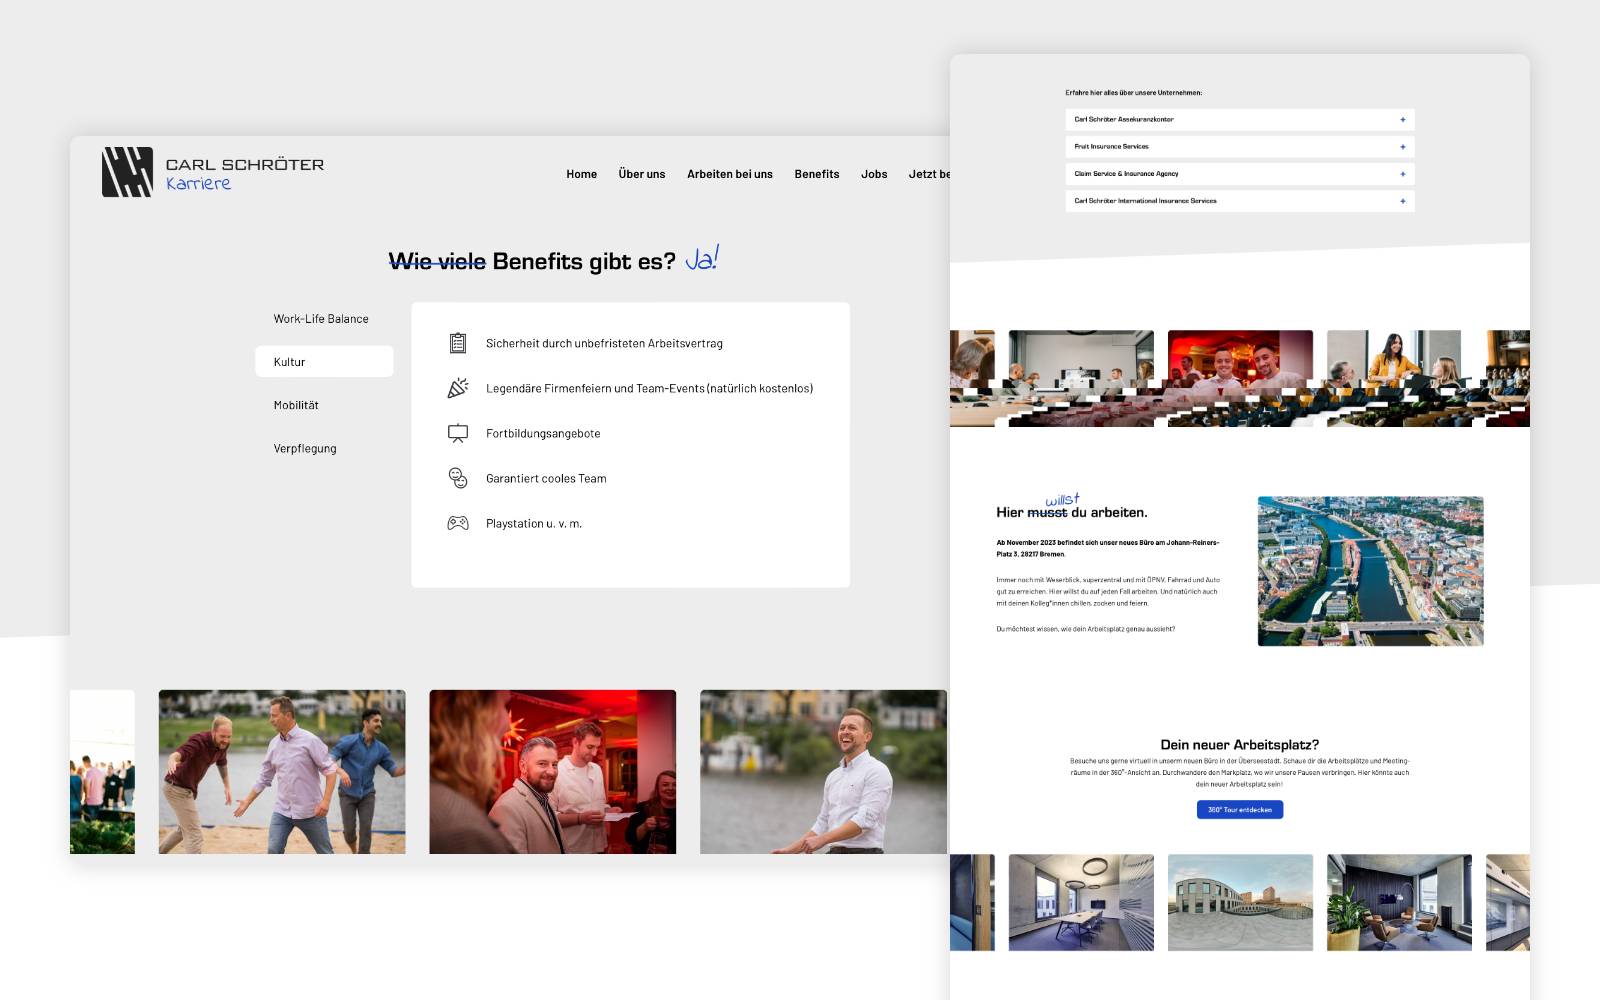Open the Über uns menu item
Viewport: 1600px width, 1000px height.
tap(641, 174)
